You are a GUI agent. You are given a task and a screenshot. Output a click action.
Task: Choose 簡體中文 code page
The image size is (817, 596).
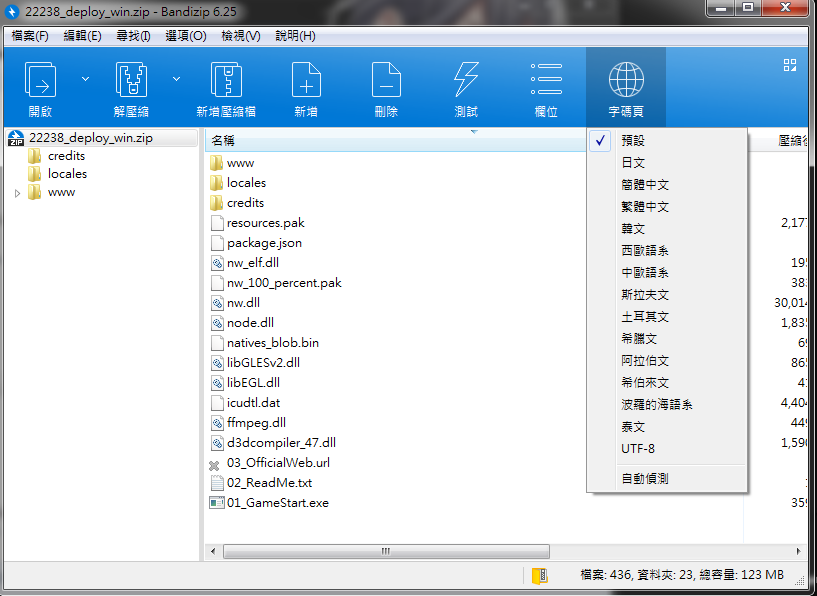pos(667,184)
